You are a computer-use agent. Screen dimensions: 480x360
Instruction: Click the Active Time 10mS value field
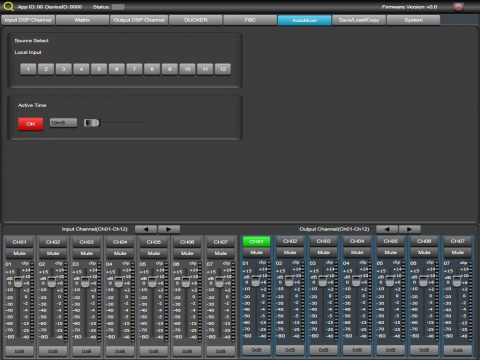(x=63, y=123)
